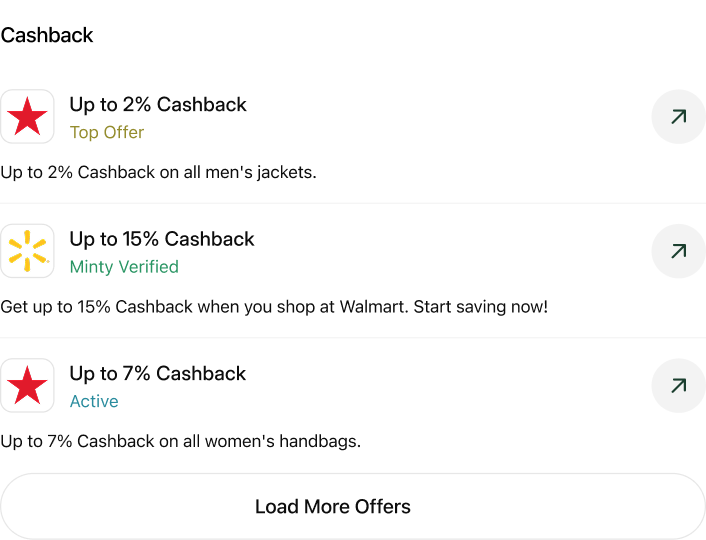Click the "Active" status label
706x540 pixels.
tap(94, 401)
